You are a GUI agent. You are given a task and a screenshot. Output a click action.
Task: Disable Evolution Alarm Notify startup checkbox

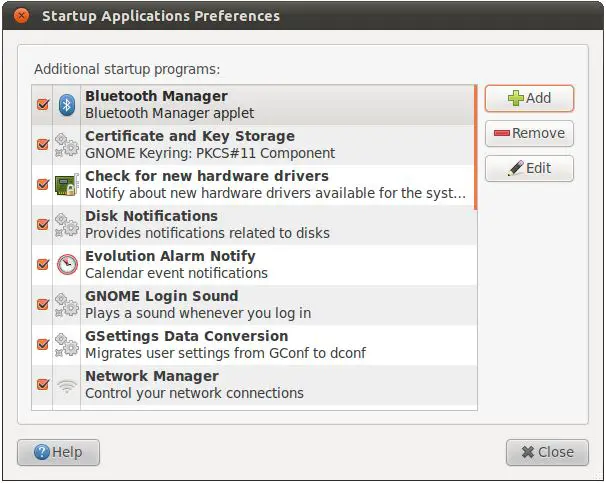tap(42, 264)
